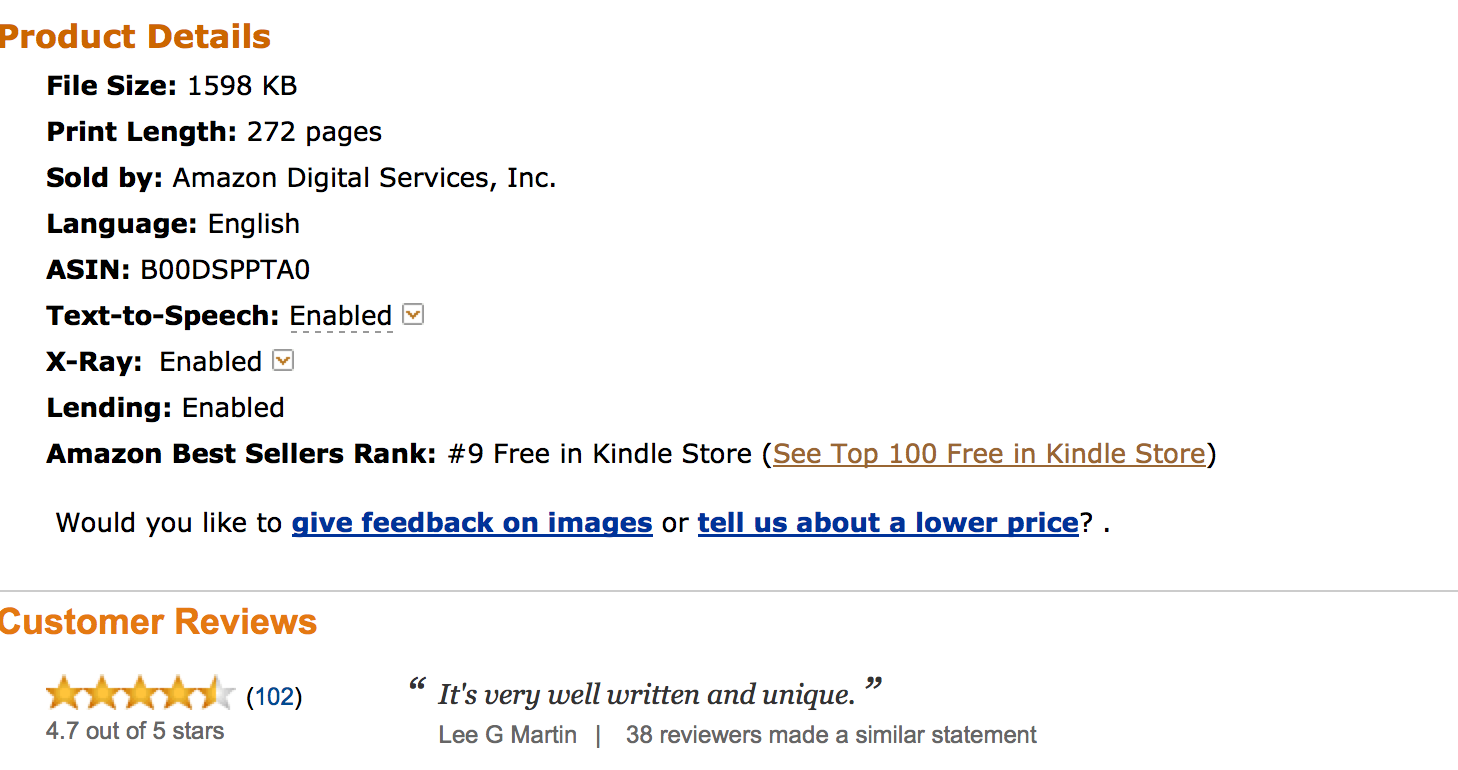This screenshot has width=1458, height=770.
Task: Open the 102 customer reviews count link
Action: coord(274,696)
